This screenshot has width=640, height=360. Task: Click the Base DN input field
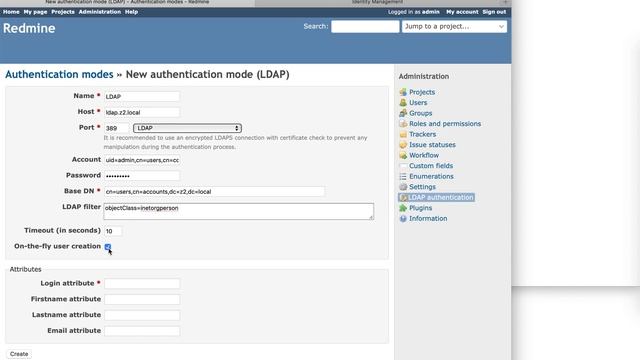point(214,191)
